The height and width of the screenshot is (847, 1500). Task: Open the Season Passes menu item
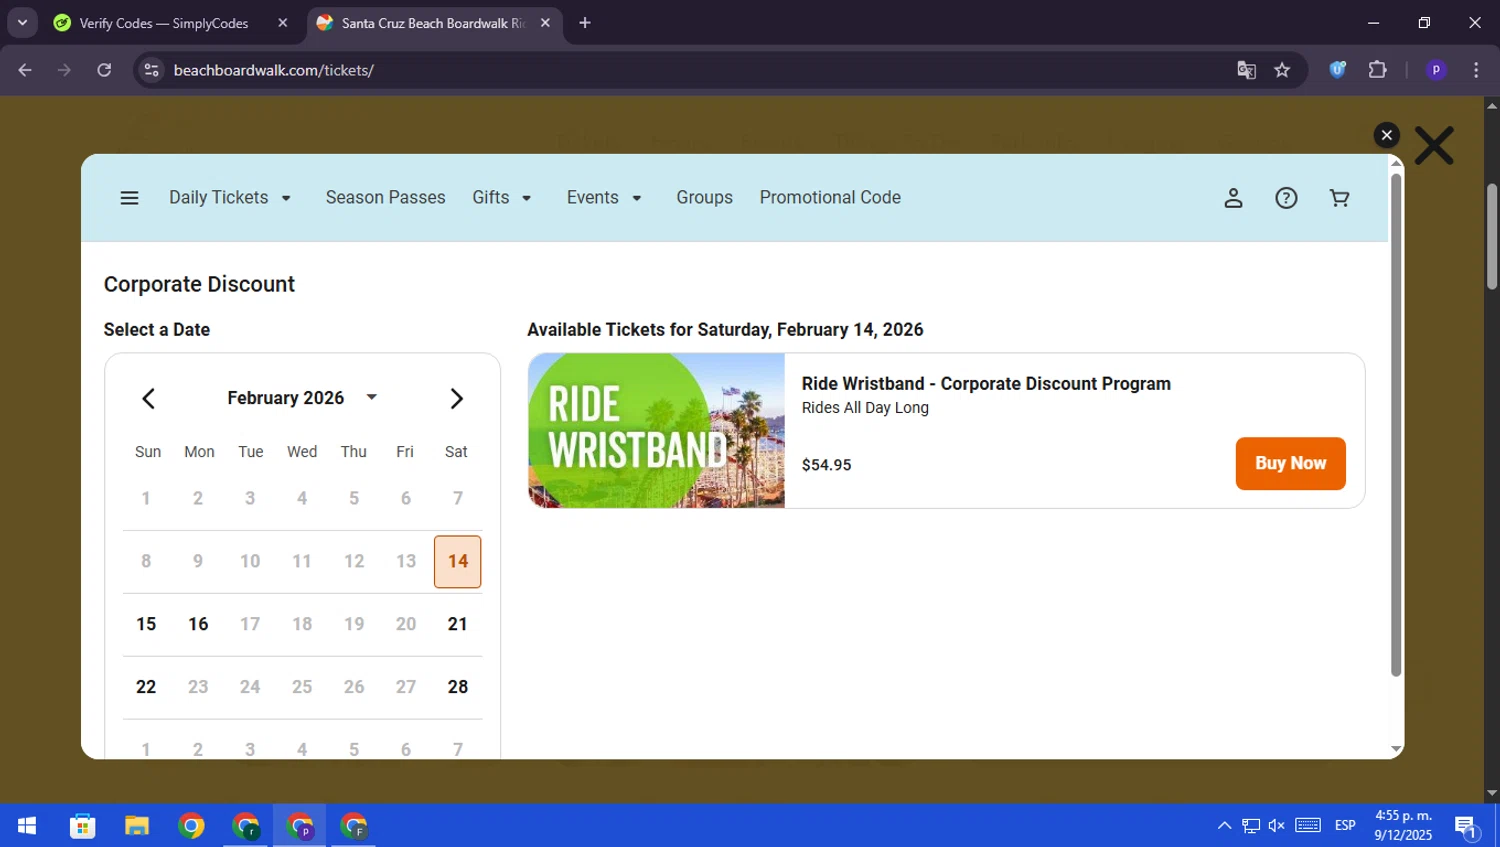coord(385,198)
